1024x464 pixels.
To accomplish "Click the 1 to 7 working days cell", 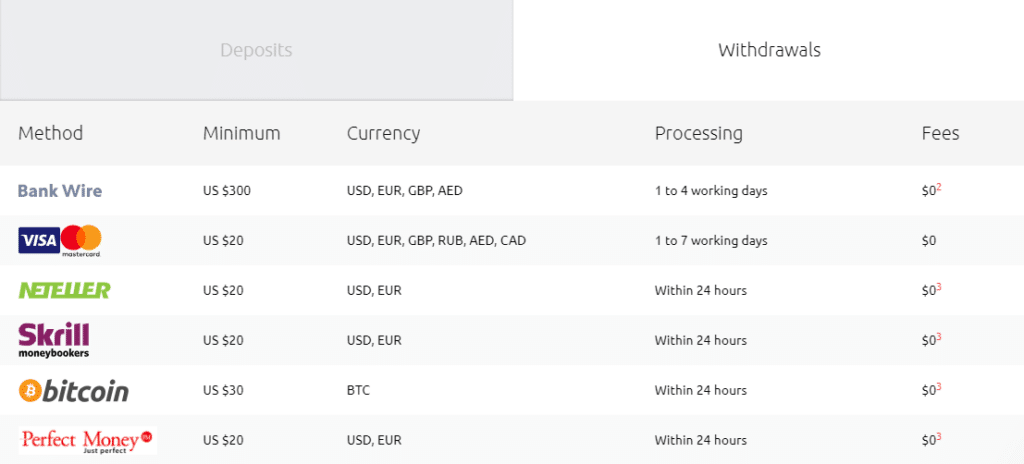I will tap(711, 241).
